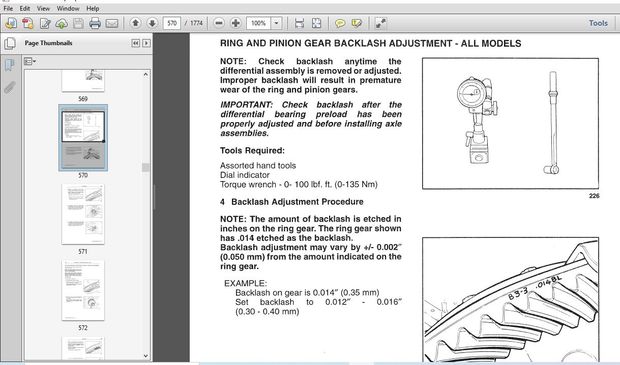Go to previous page with up arrow

click(x=135, y=23)
